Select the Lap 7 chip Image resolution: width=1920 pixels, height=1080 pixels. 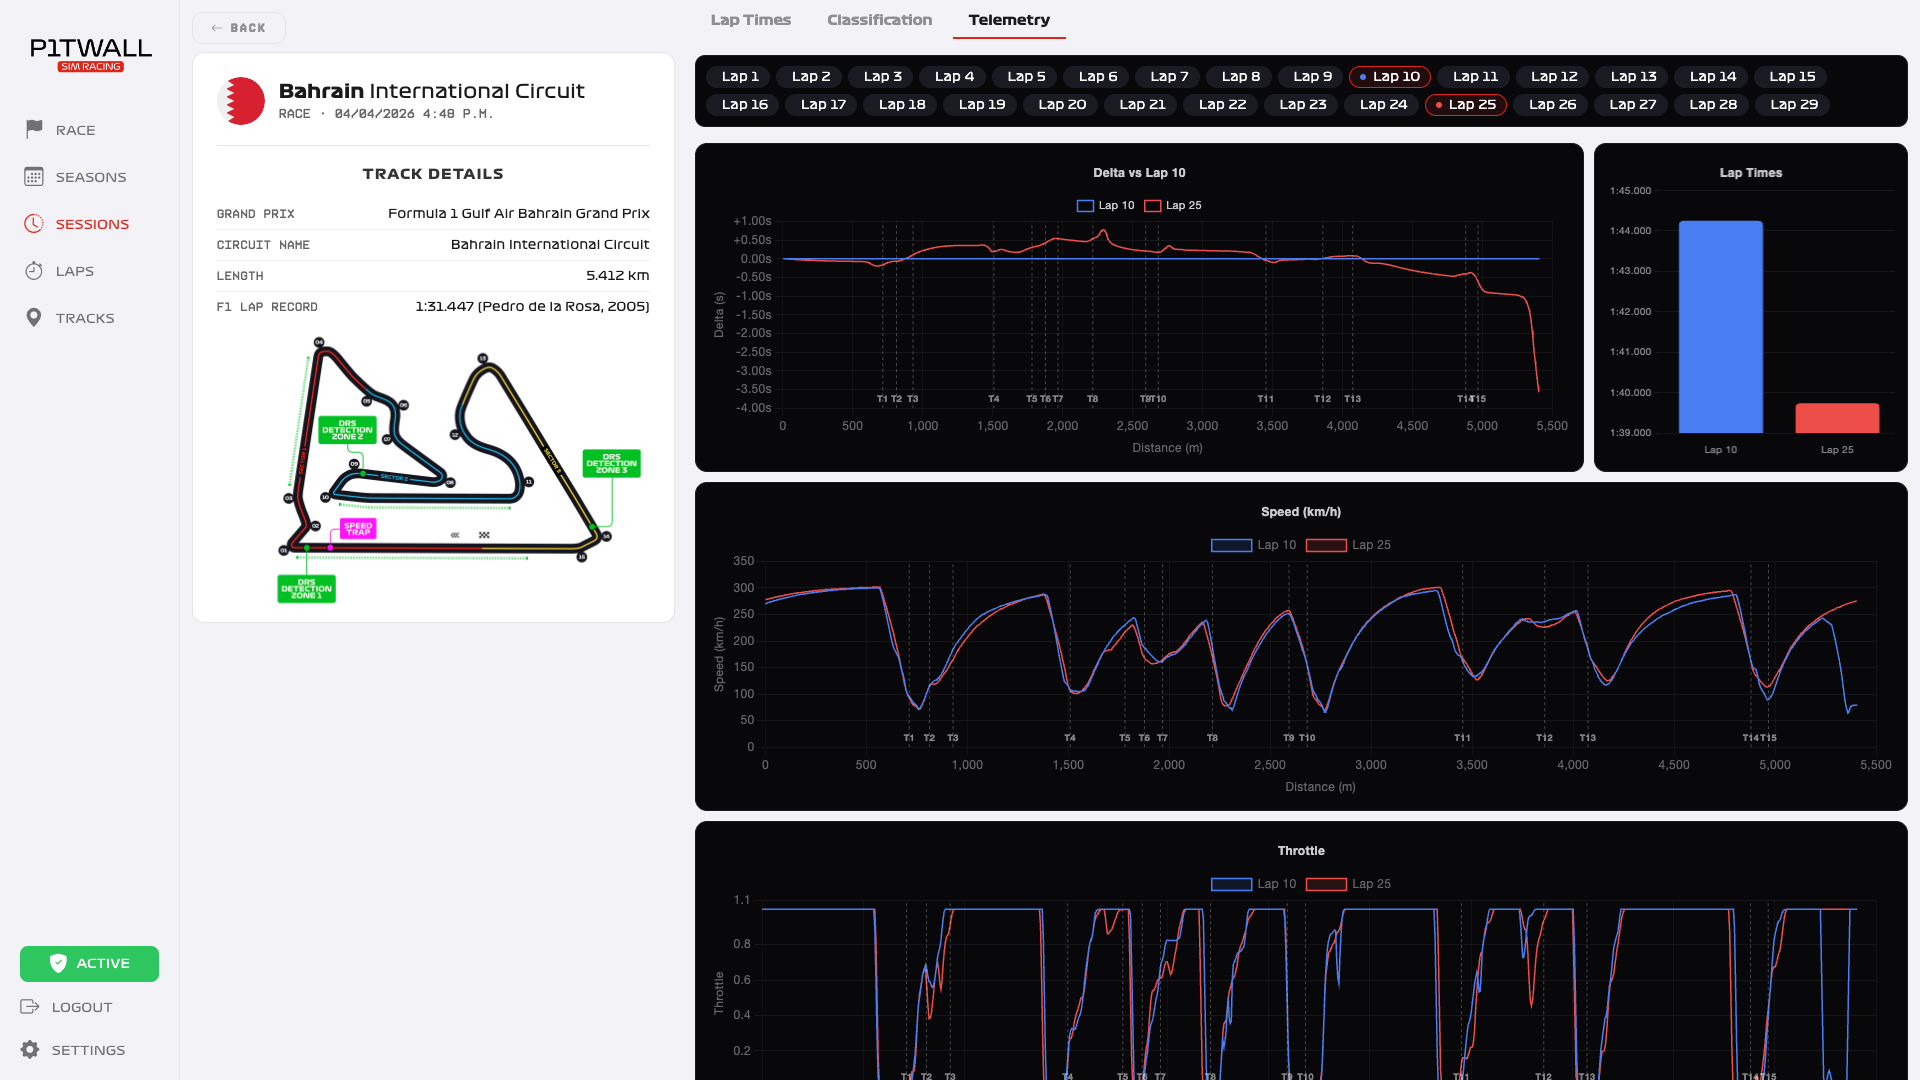pos(1169,76)
